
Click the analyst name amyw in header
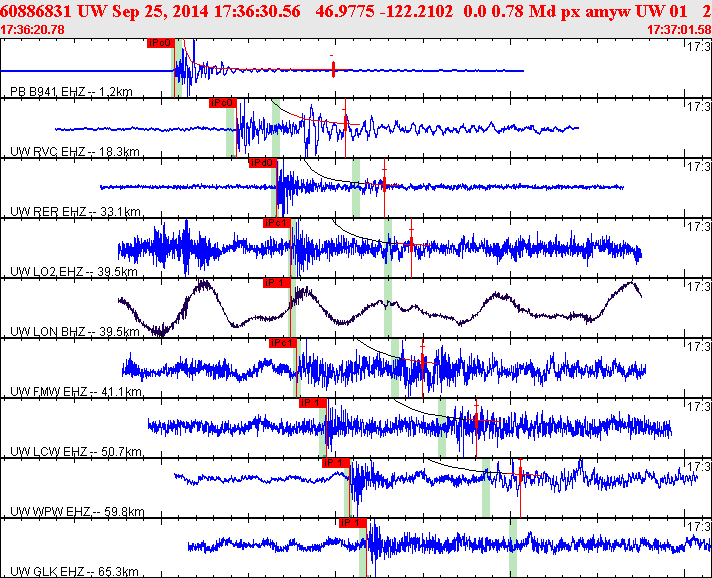tap(608, 12)
